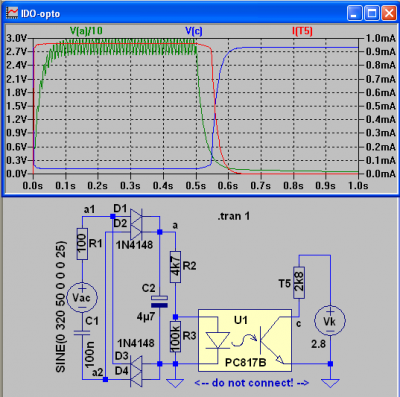
Task: Click the 0.0V left axis label
Action: point(16,174)
